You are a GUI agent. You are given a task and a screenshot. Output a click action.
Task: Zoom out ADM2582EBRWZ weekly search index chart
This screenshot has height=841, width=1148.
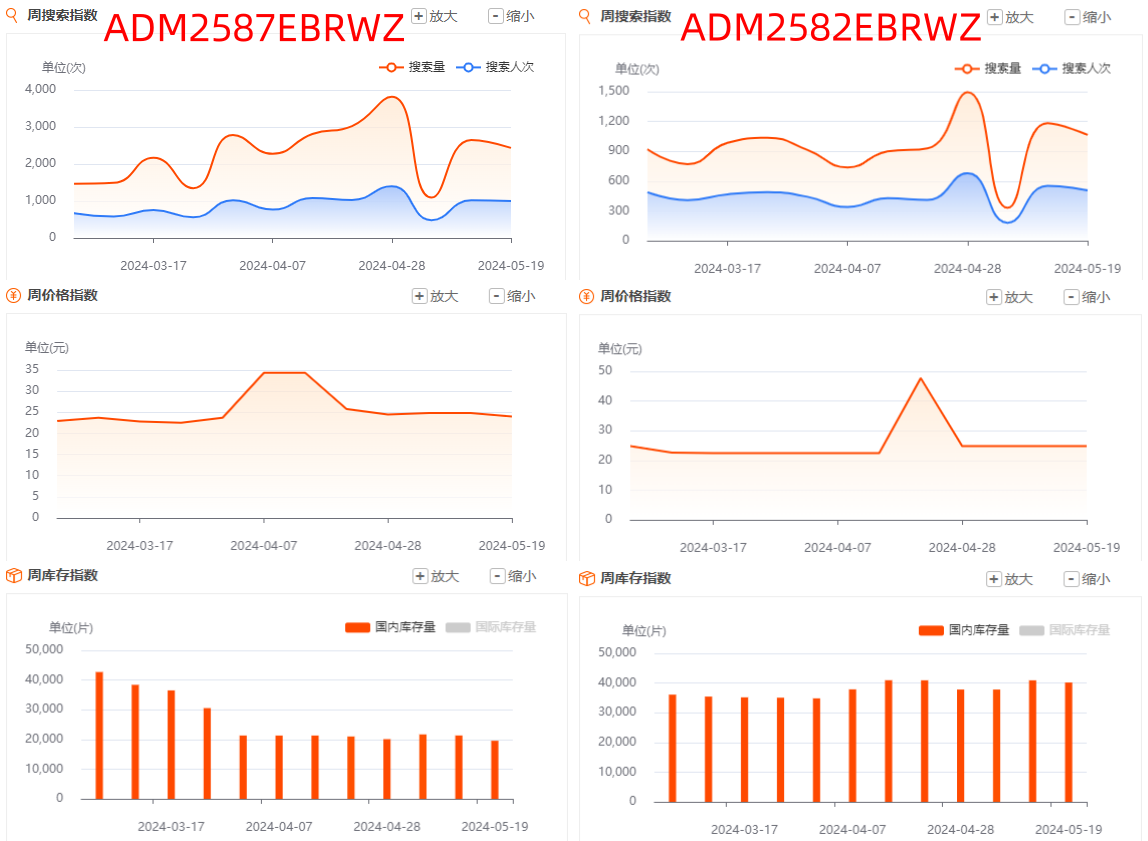(1088, 17)
